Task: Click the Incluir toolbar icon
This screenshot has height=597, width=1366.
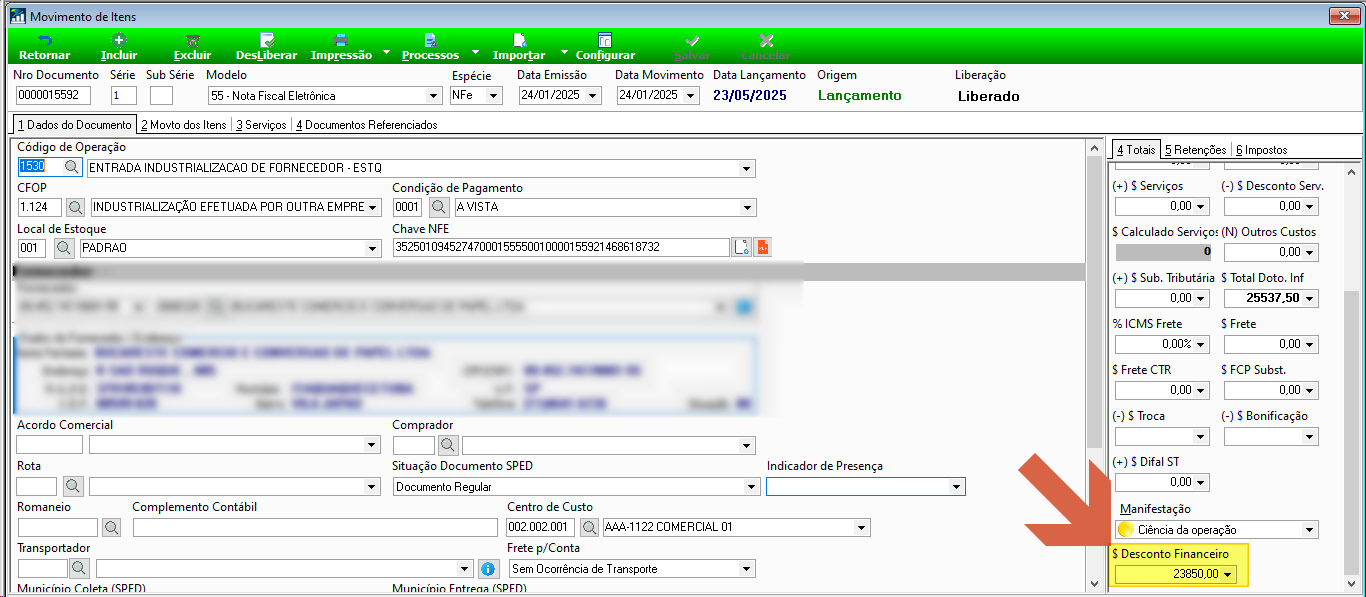Action: tap(119, 40)
